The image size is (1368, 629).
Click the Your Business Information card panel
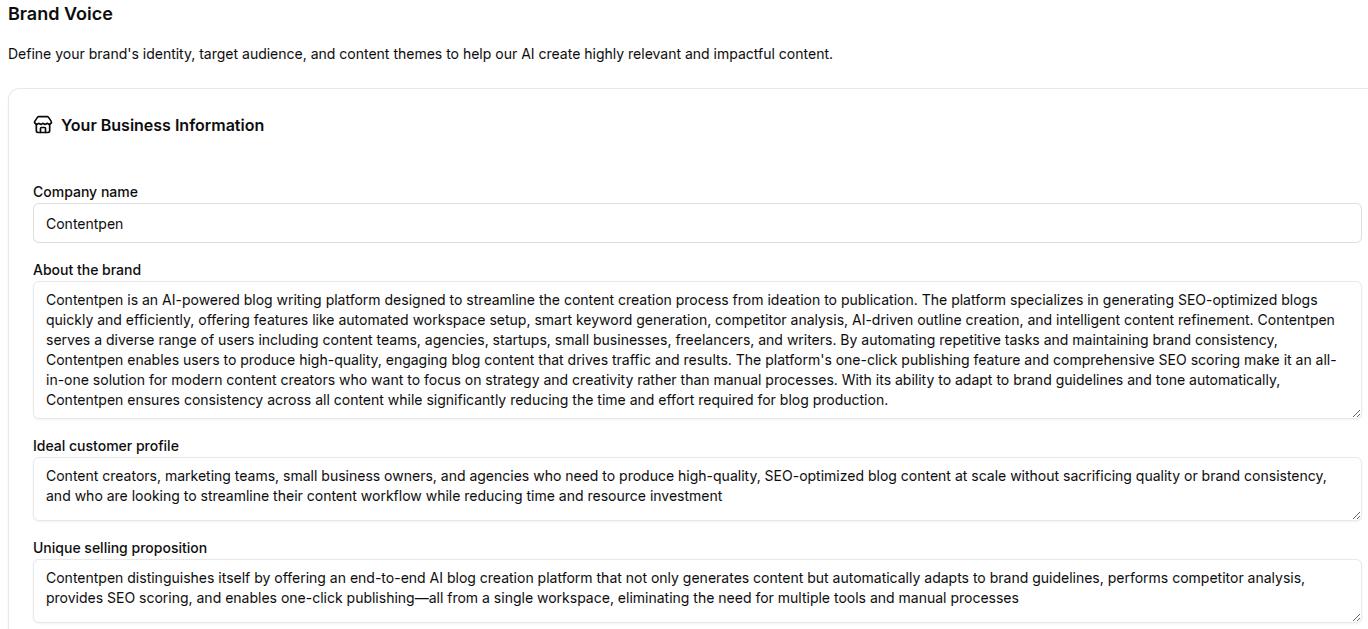point(684,160)
